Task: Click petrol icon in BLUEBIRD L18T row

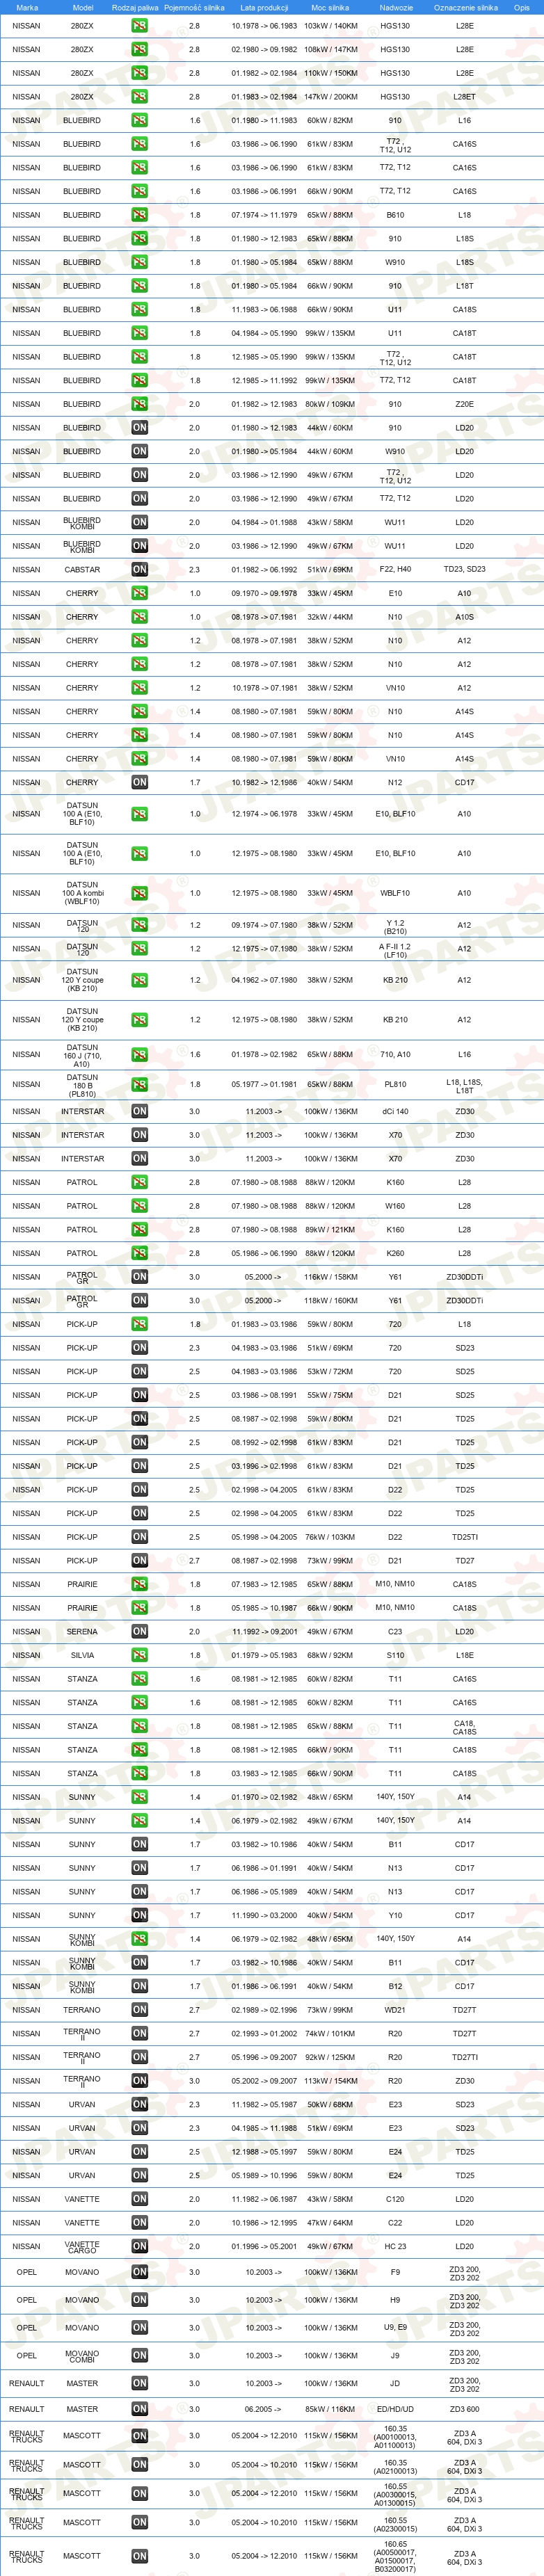Action: point(139,286)
